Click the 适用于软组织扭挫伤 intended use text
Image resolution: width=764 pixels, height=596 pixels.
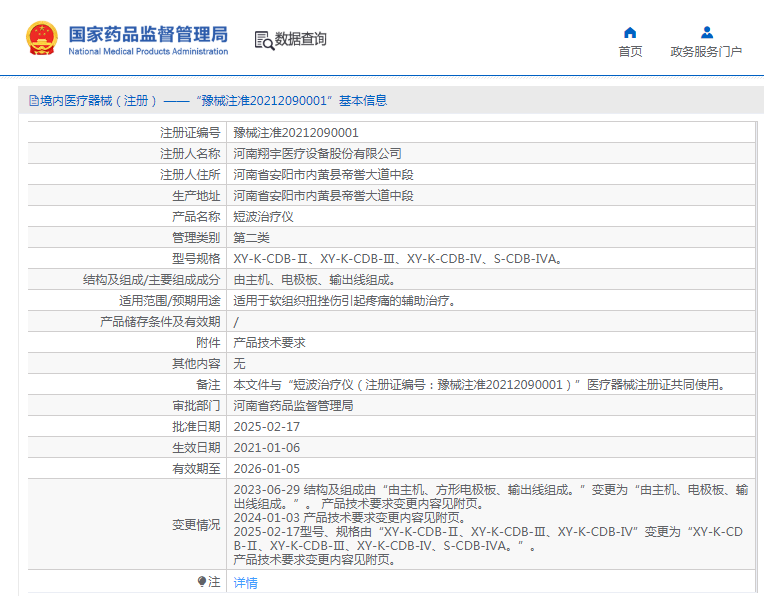click(x=344, y=301)
